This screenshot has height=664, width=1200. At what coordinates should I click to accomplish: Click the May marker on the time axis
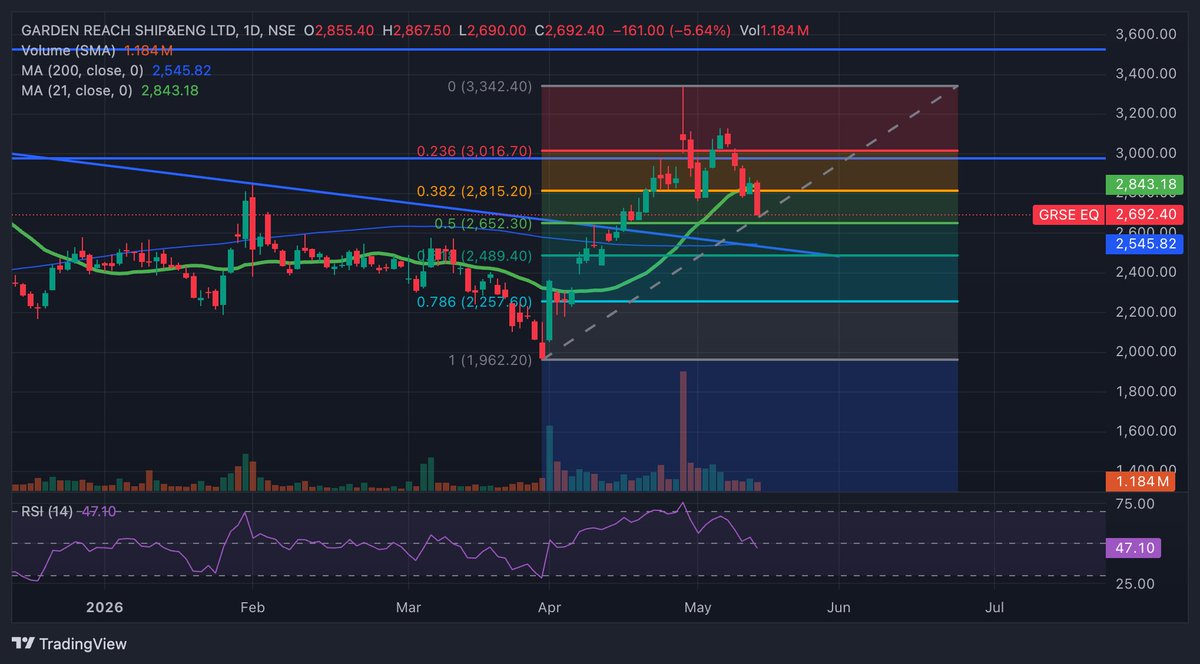click(x=697, y=607)
